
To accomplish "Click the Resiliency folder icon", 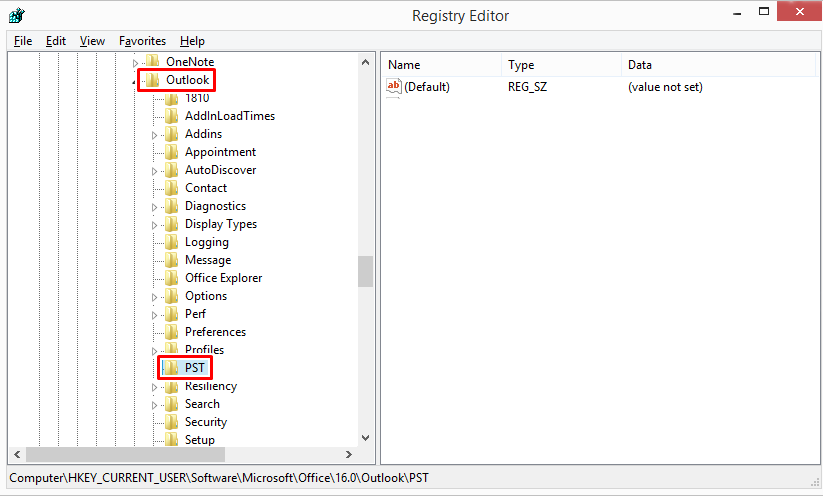I will (x=172, y=386).
